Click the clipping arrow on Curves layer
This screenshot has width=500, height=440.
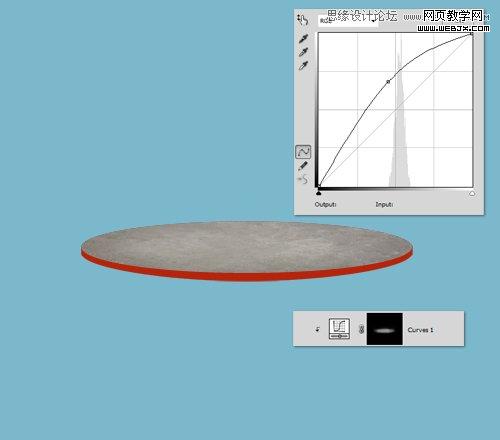tap(317, 329)
